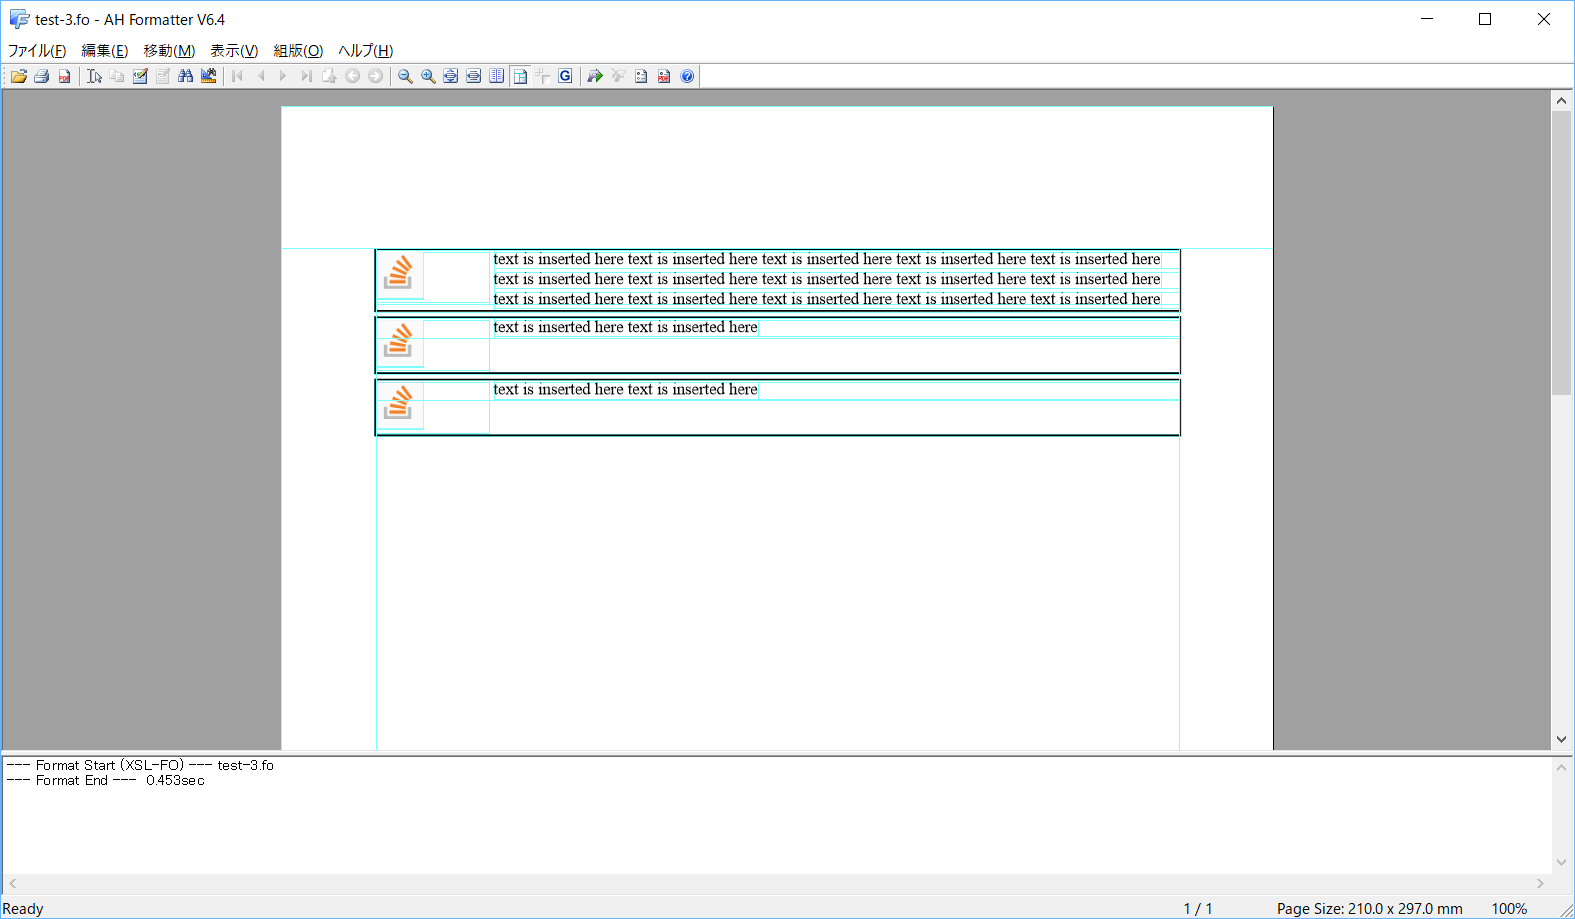Open the 表示(V) menu

(x=234, y=51)
